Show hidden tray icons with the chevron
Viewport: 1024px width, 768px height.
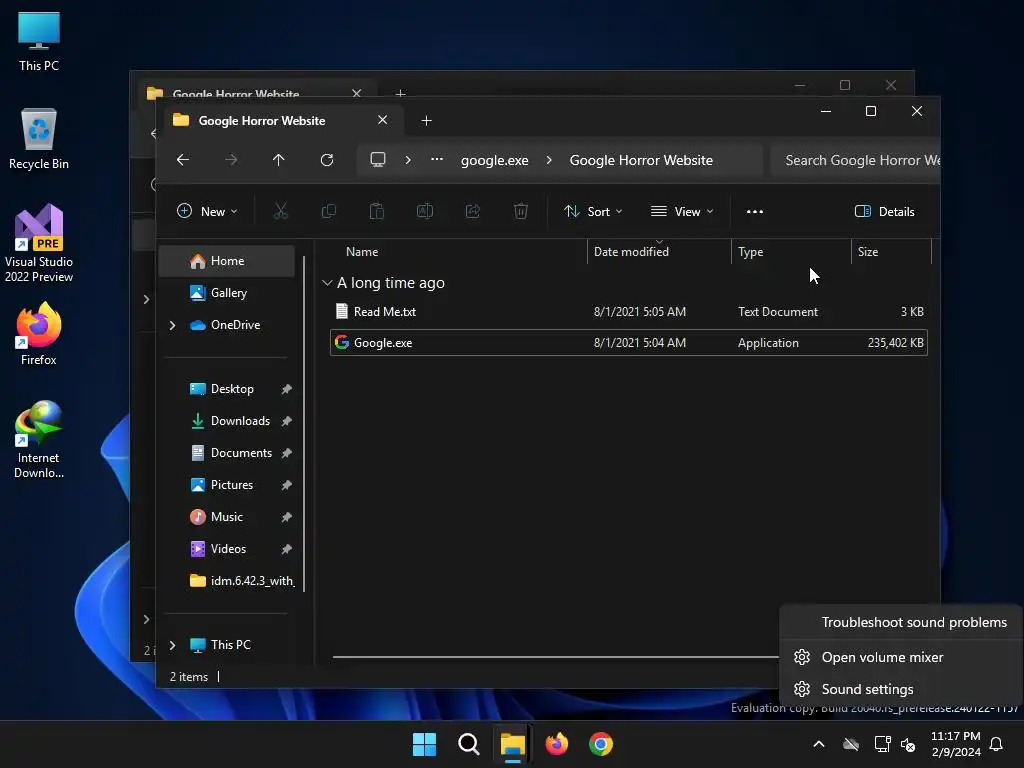point(819,744)
